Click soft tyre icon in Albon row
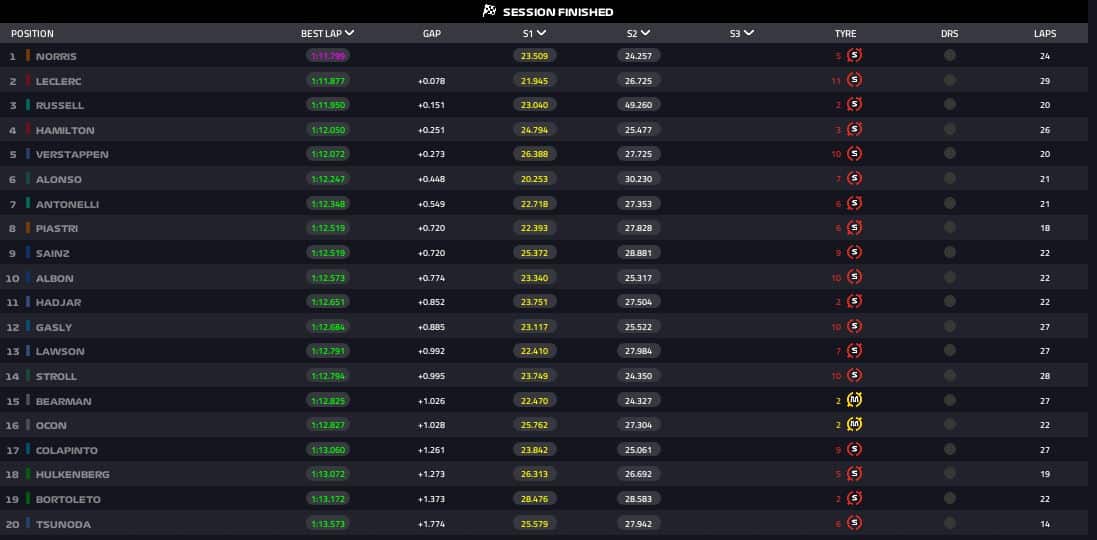Screen dimensions: 1097x540 coord(854,277)
